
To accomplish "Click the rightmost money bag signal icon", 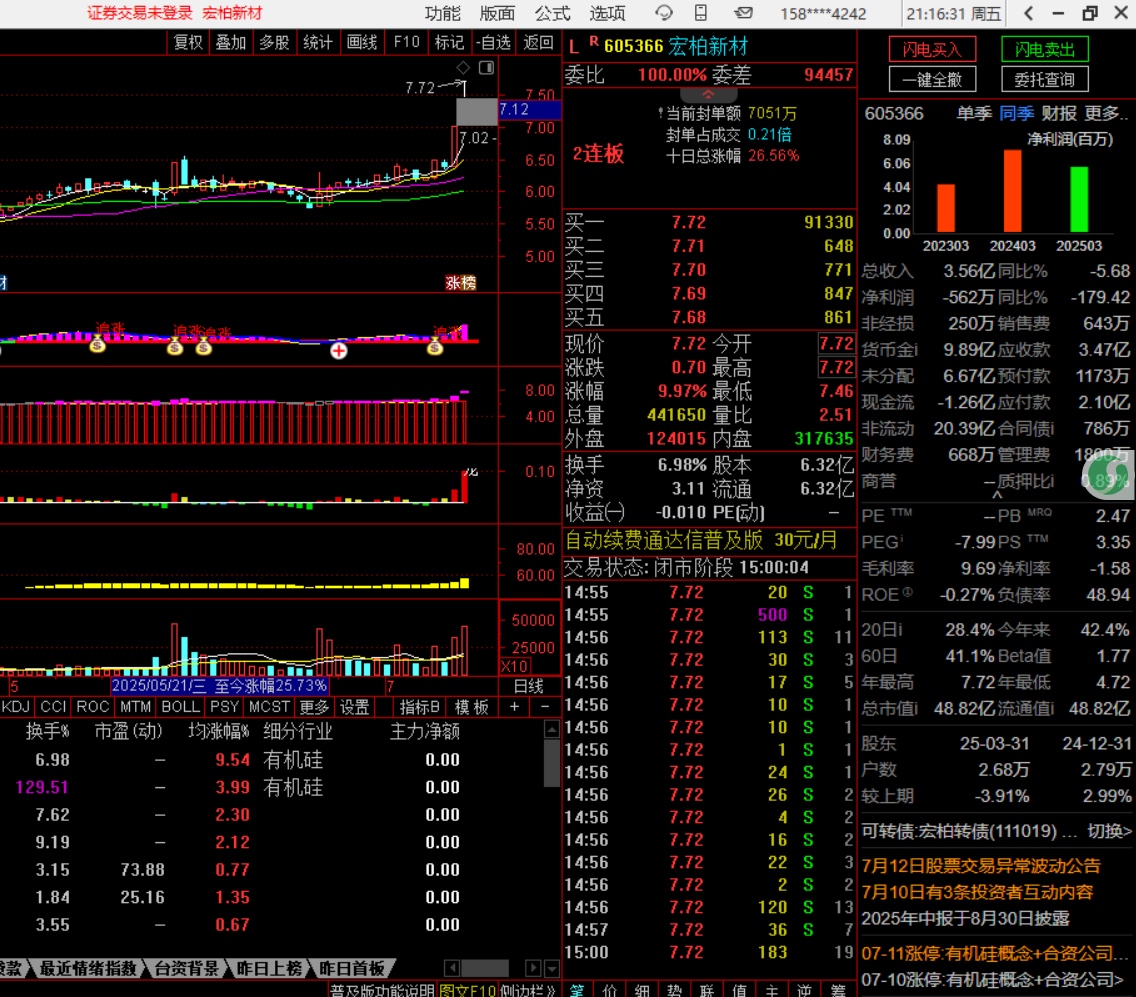I will coord(435,347).
